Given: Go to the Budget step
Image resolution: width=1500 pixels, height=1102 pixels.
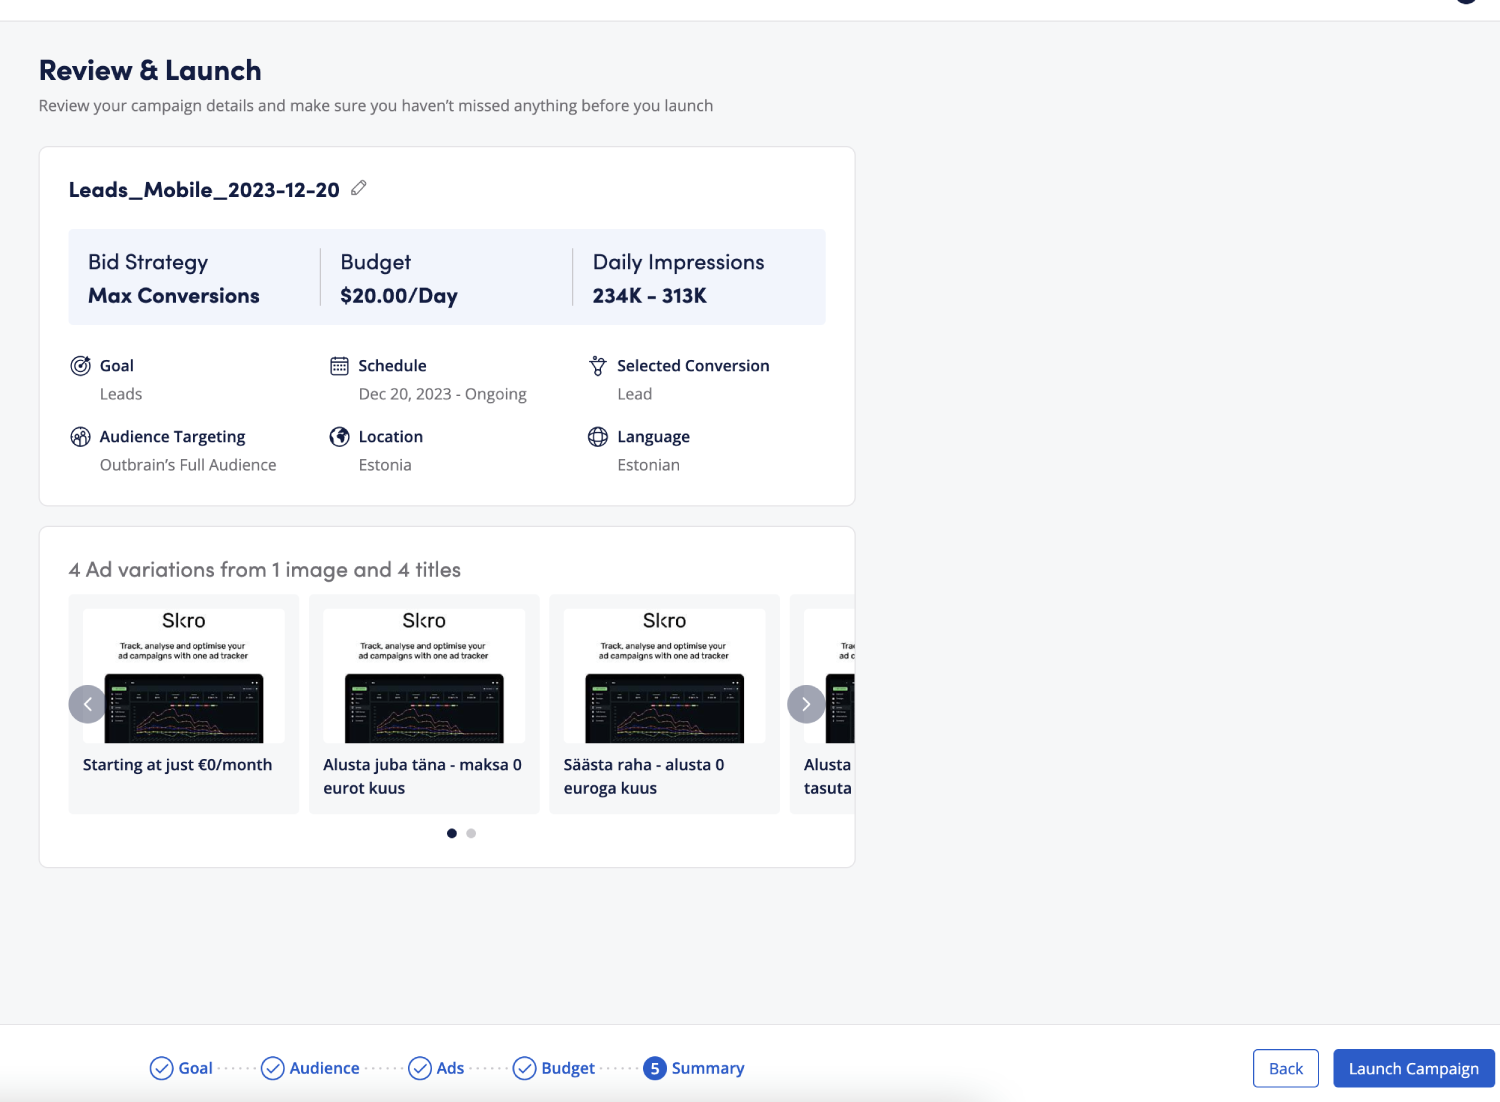Looking at the screenshot, I should pyautogui.click(x=554, y=1068).
